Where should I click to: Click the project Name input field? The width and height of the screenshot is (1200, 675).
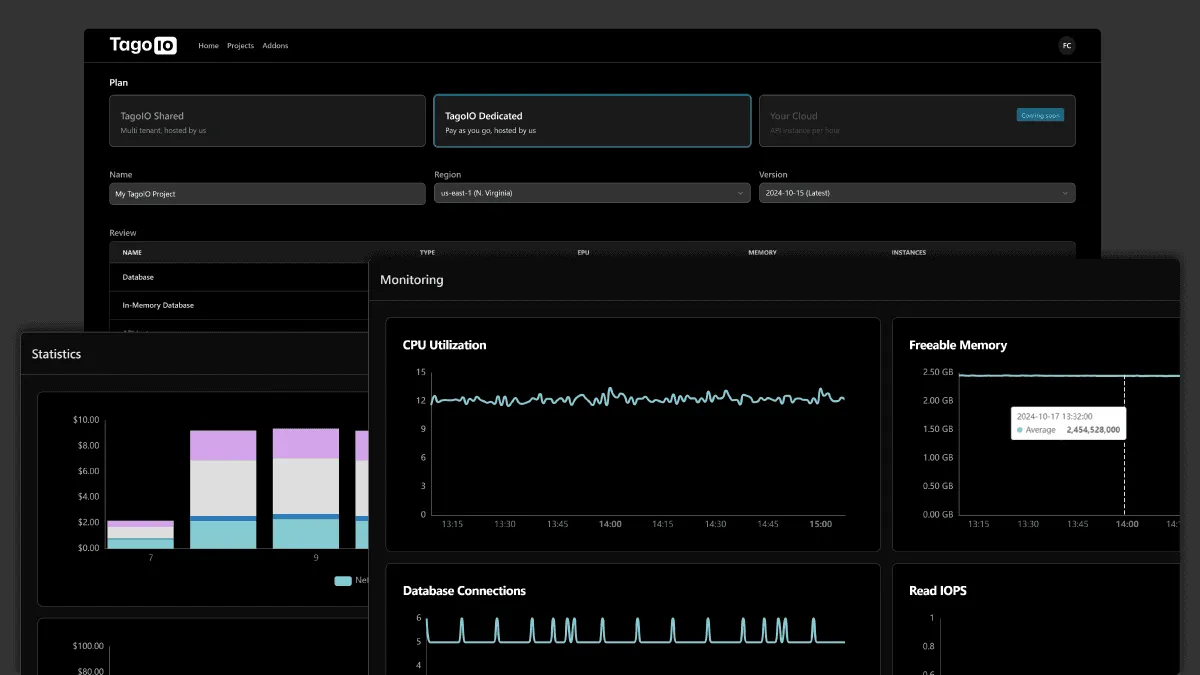point(267,193)
